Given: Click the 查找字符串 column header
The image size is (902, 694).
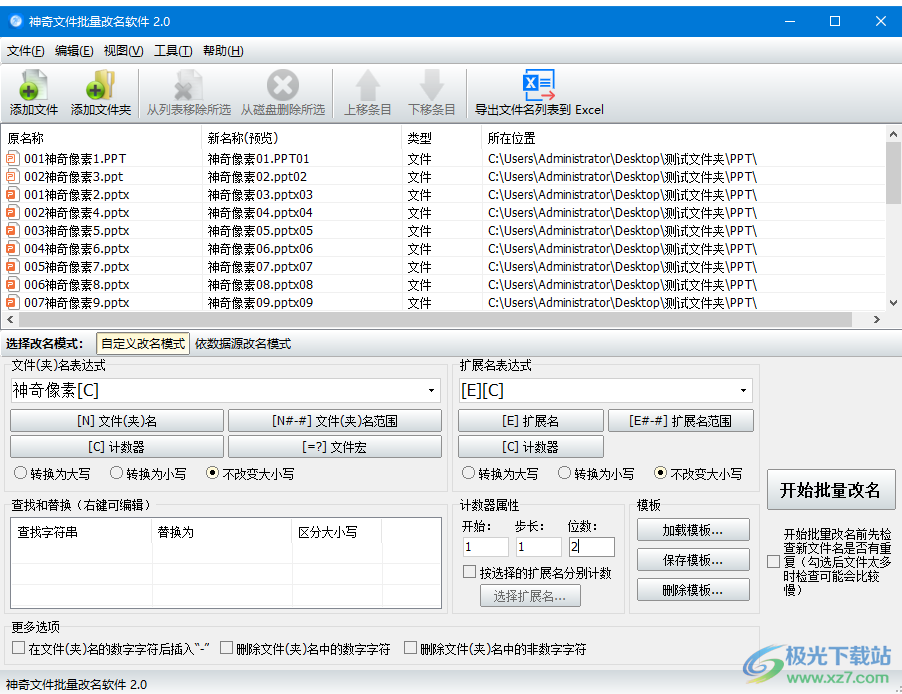Looking at the screenshot, I should pyautogui.click(x=81, y=532).
